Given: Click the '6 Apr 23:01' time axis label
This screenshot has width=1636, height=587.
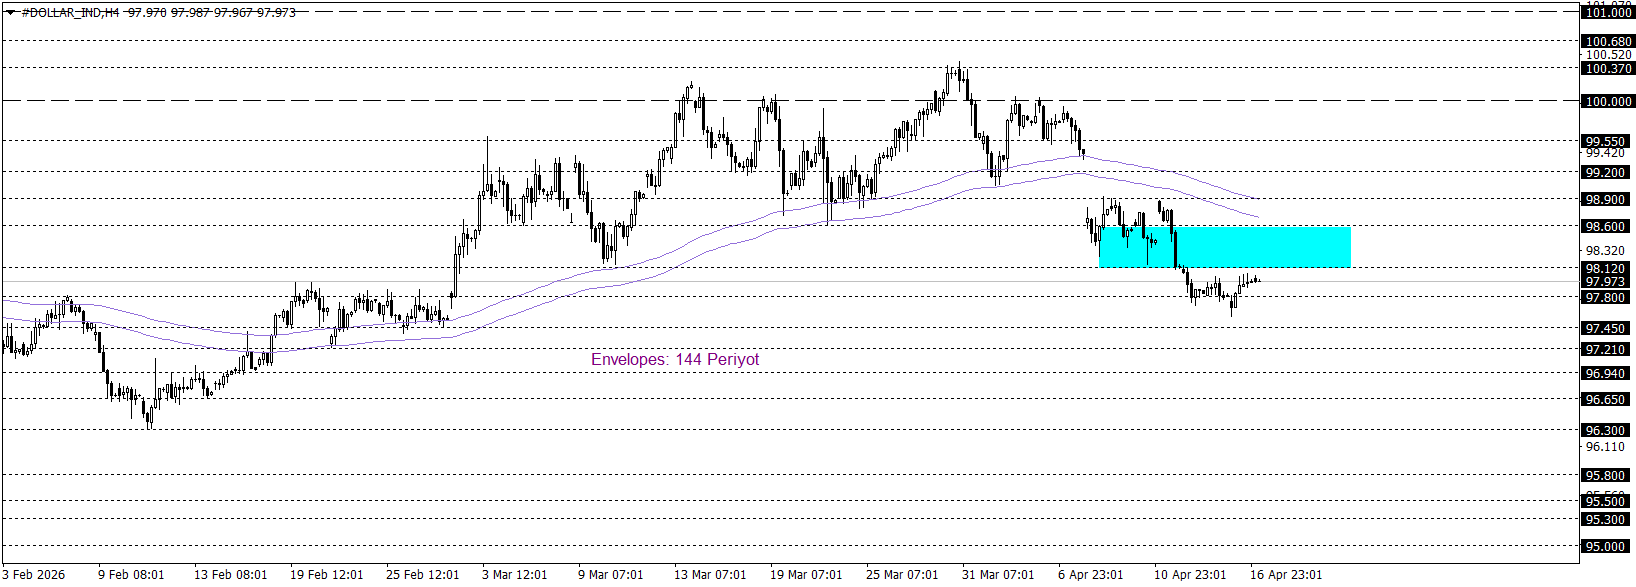Looking at the screenshot, I should point(1090,575).
